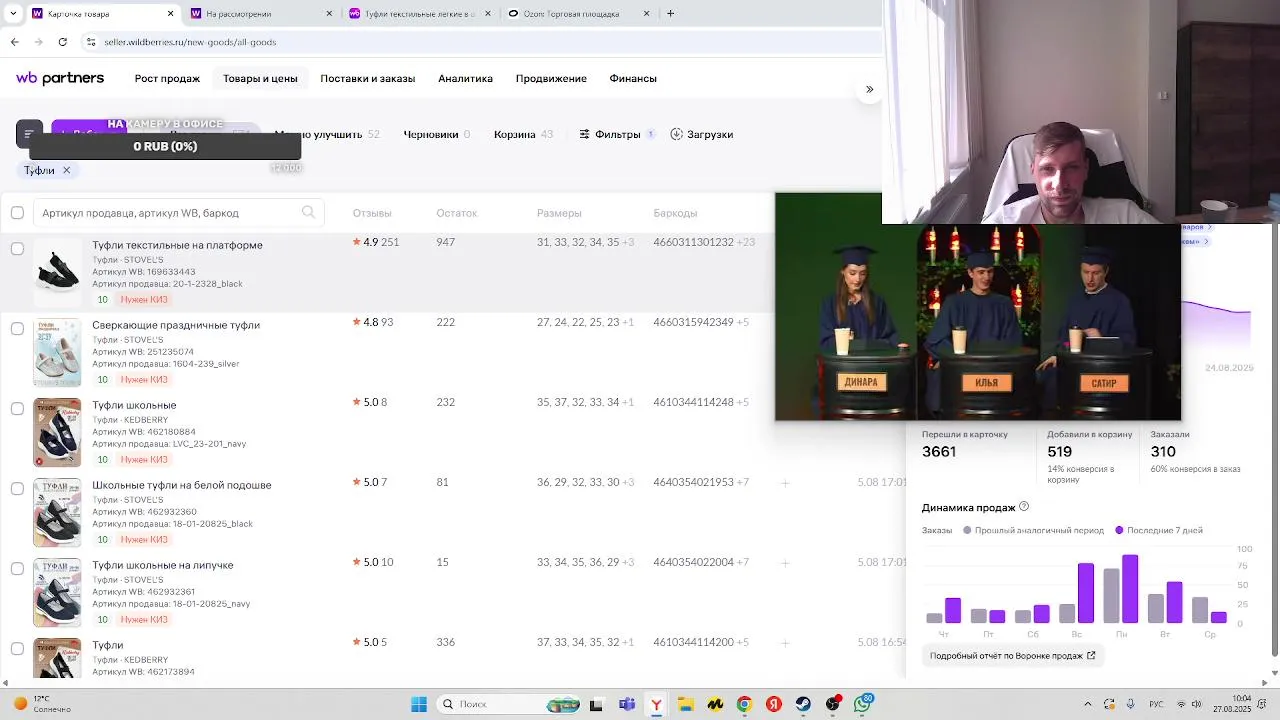Viewport: 1280px width, 720px height.
Task: Expand the header with double-chevron icon
Action: (x=869, y=89)
